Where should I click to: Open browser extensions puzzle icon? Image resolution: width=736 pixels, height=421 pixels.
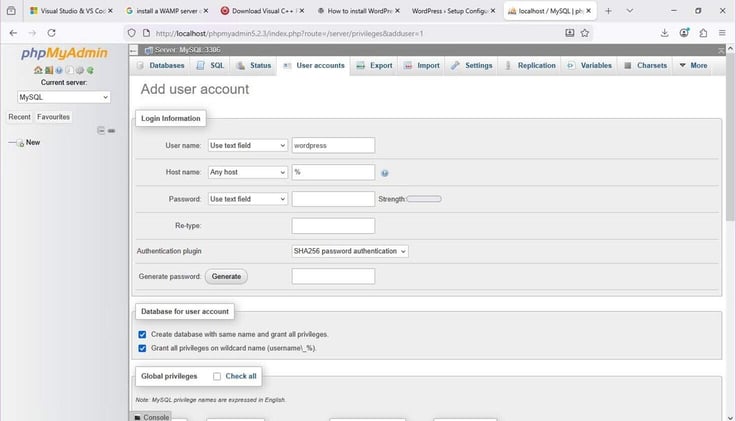coord(703,33)
